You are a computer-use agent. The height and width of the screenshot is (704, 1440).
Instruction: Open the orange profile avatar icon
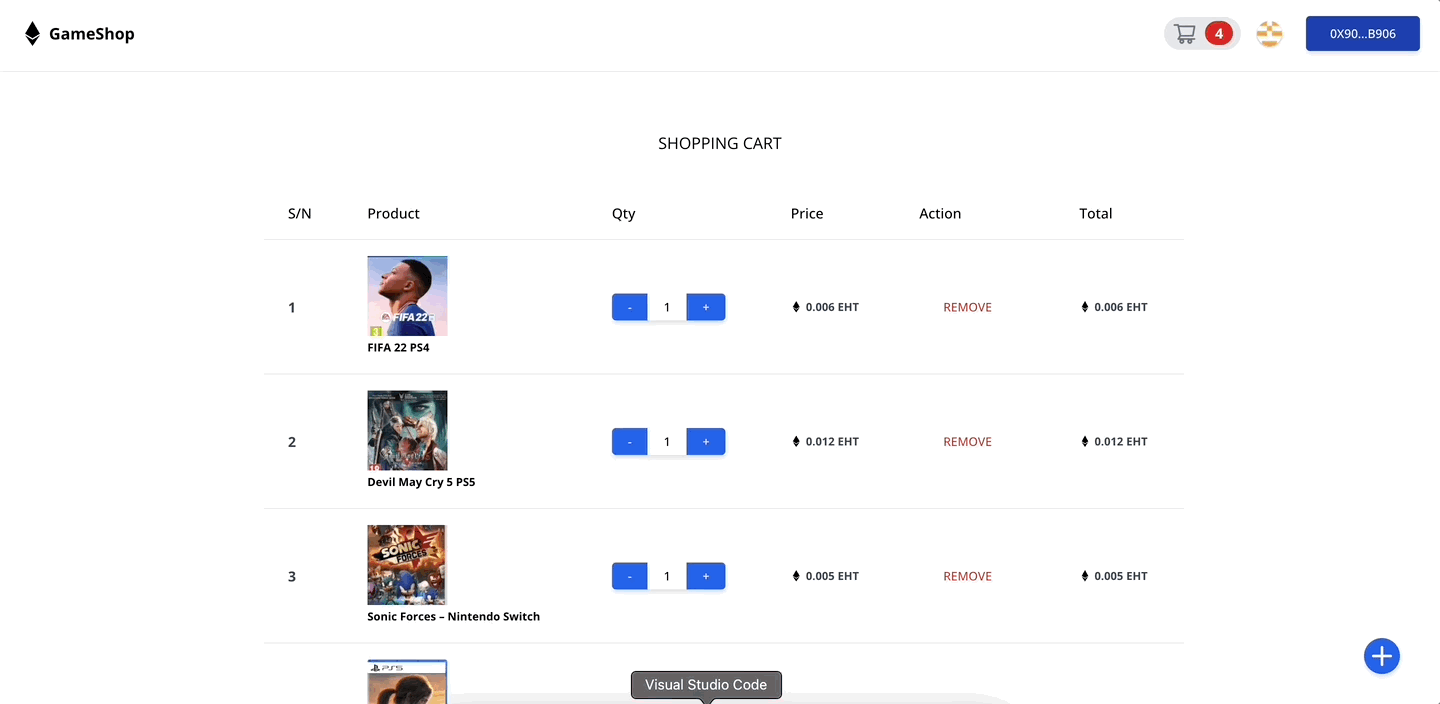click(1269, 34)
